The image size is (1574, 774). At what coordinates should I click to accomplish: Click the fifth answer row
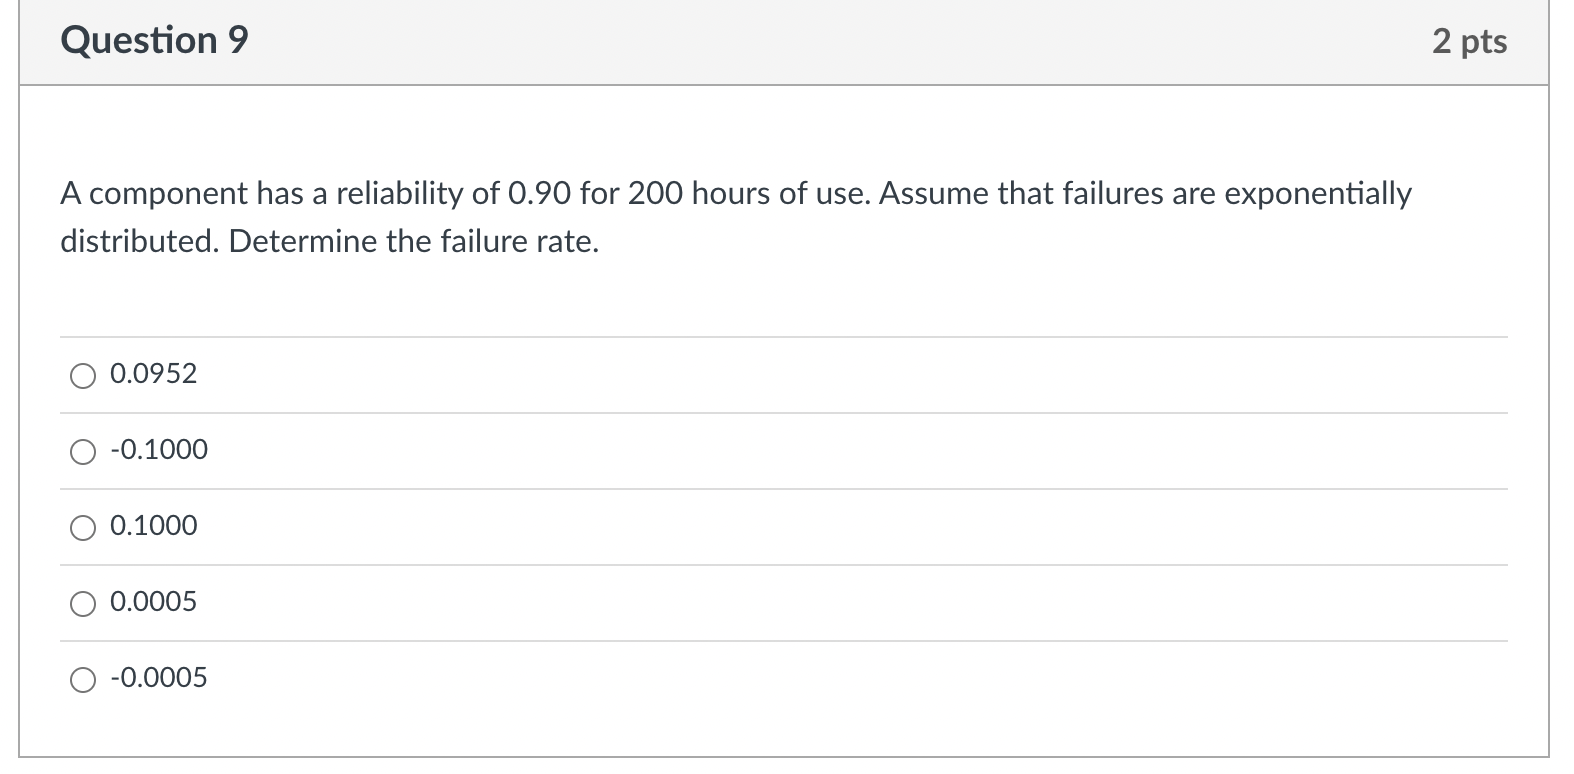coord(700,678)
